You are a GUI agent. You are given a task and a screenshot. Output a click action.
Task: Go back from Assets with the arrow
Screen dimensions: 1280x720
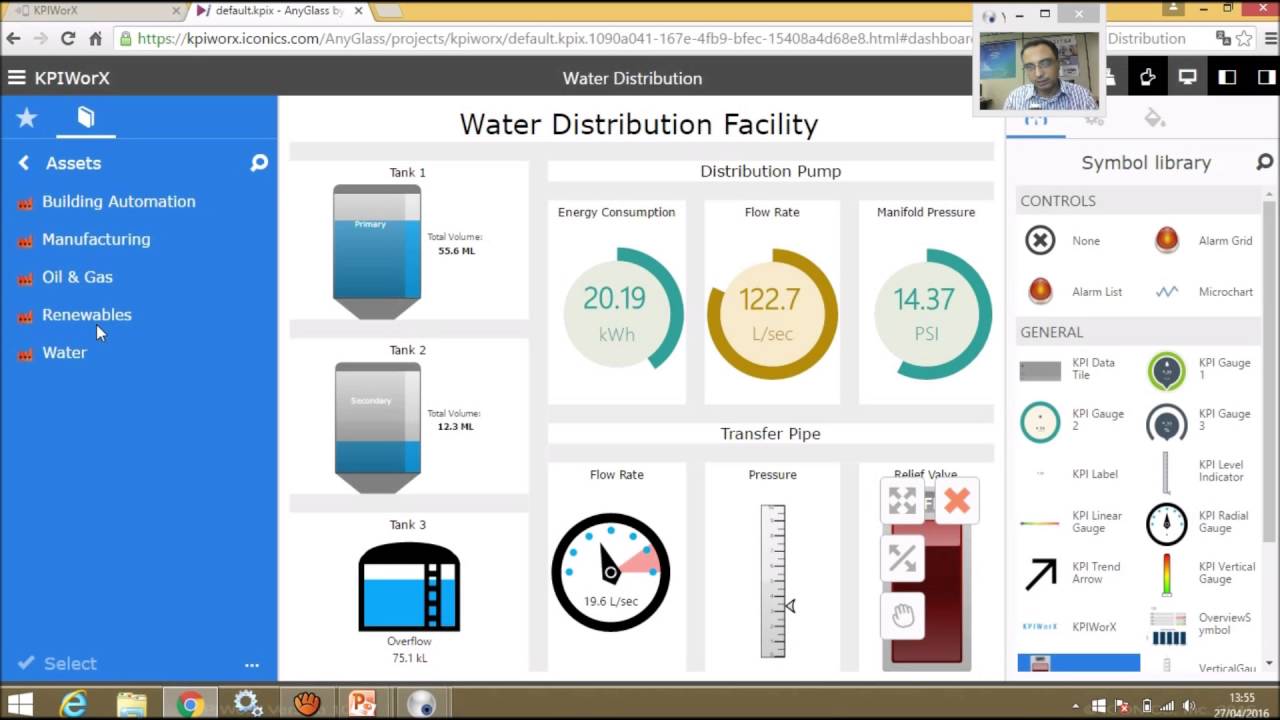(x=24, y=163)
